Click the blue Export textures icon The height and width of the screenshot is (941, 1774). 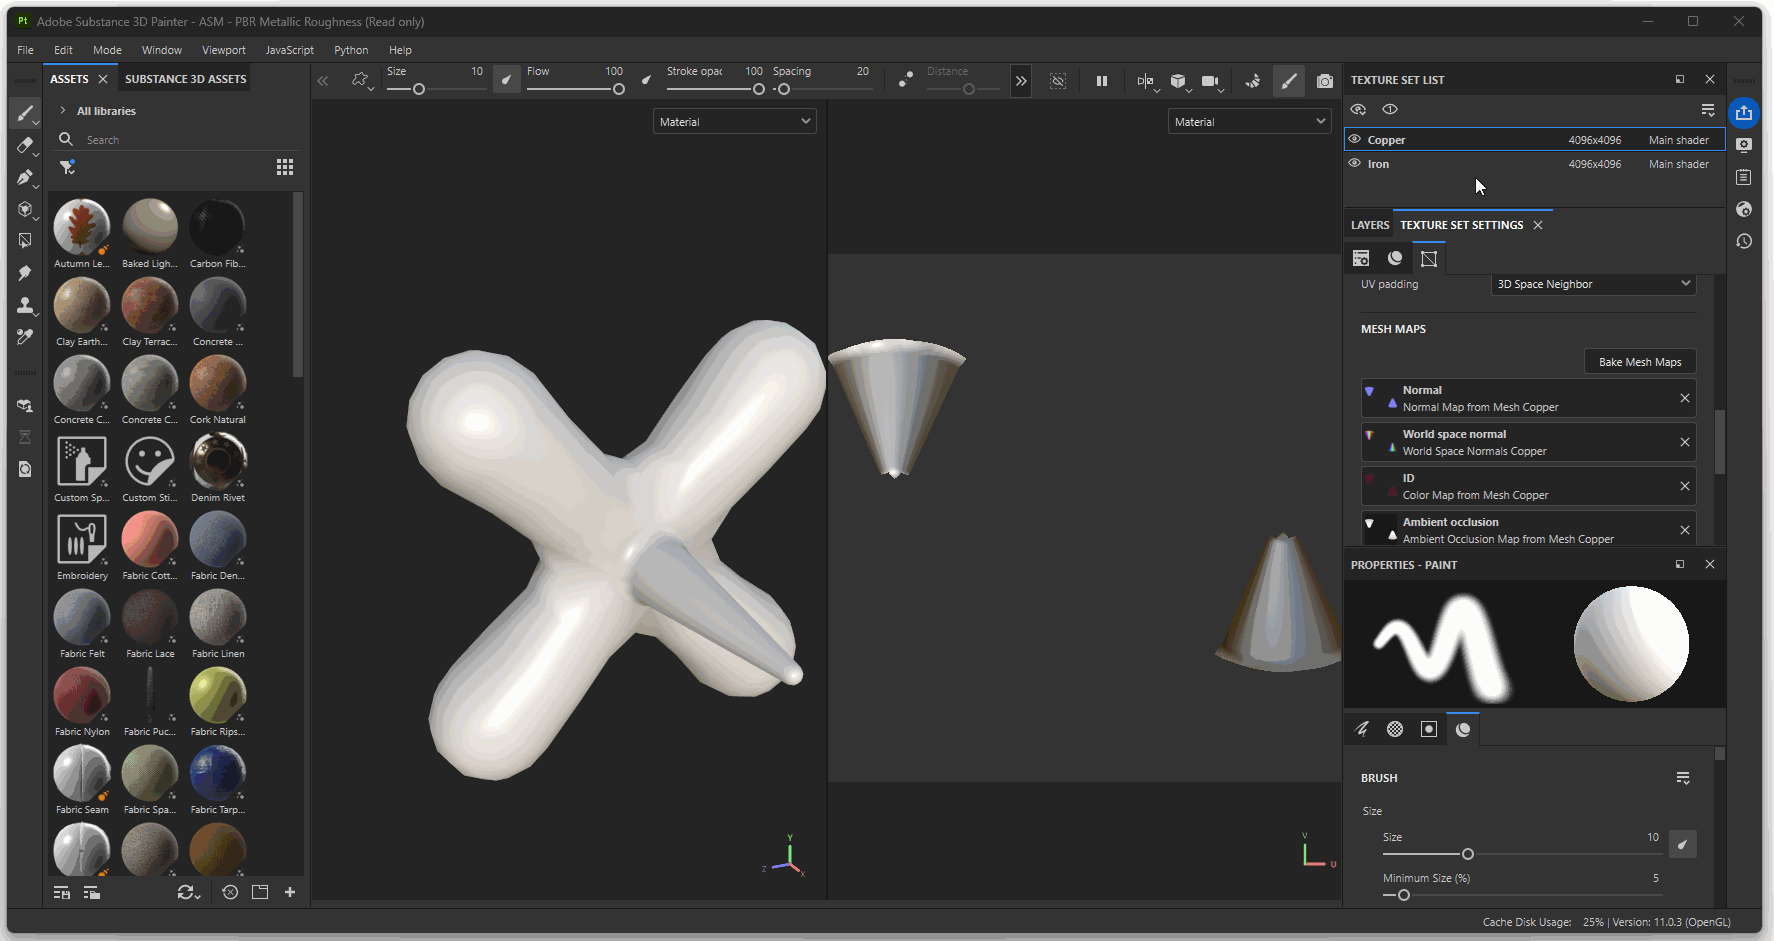coord(1744,113)
